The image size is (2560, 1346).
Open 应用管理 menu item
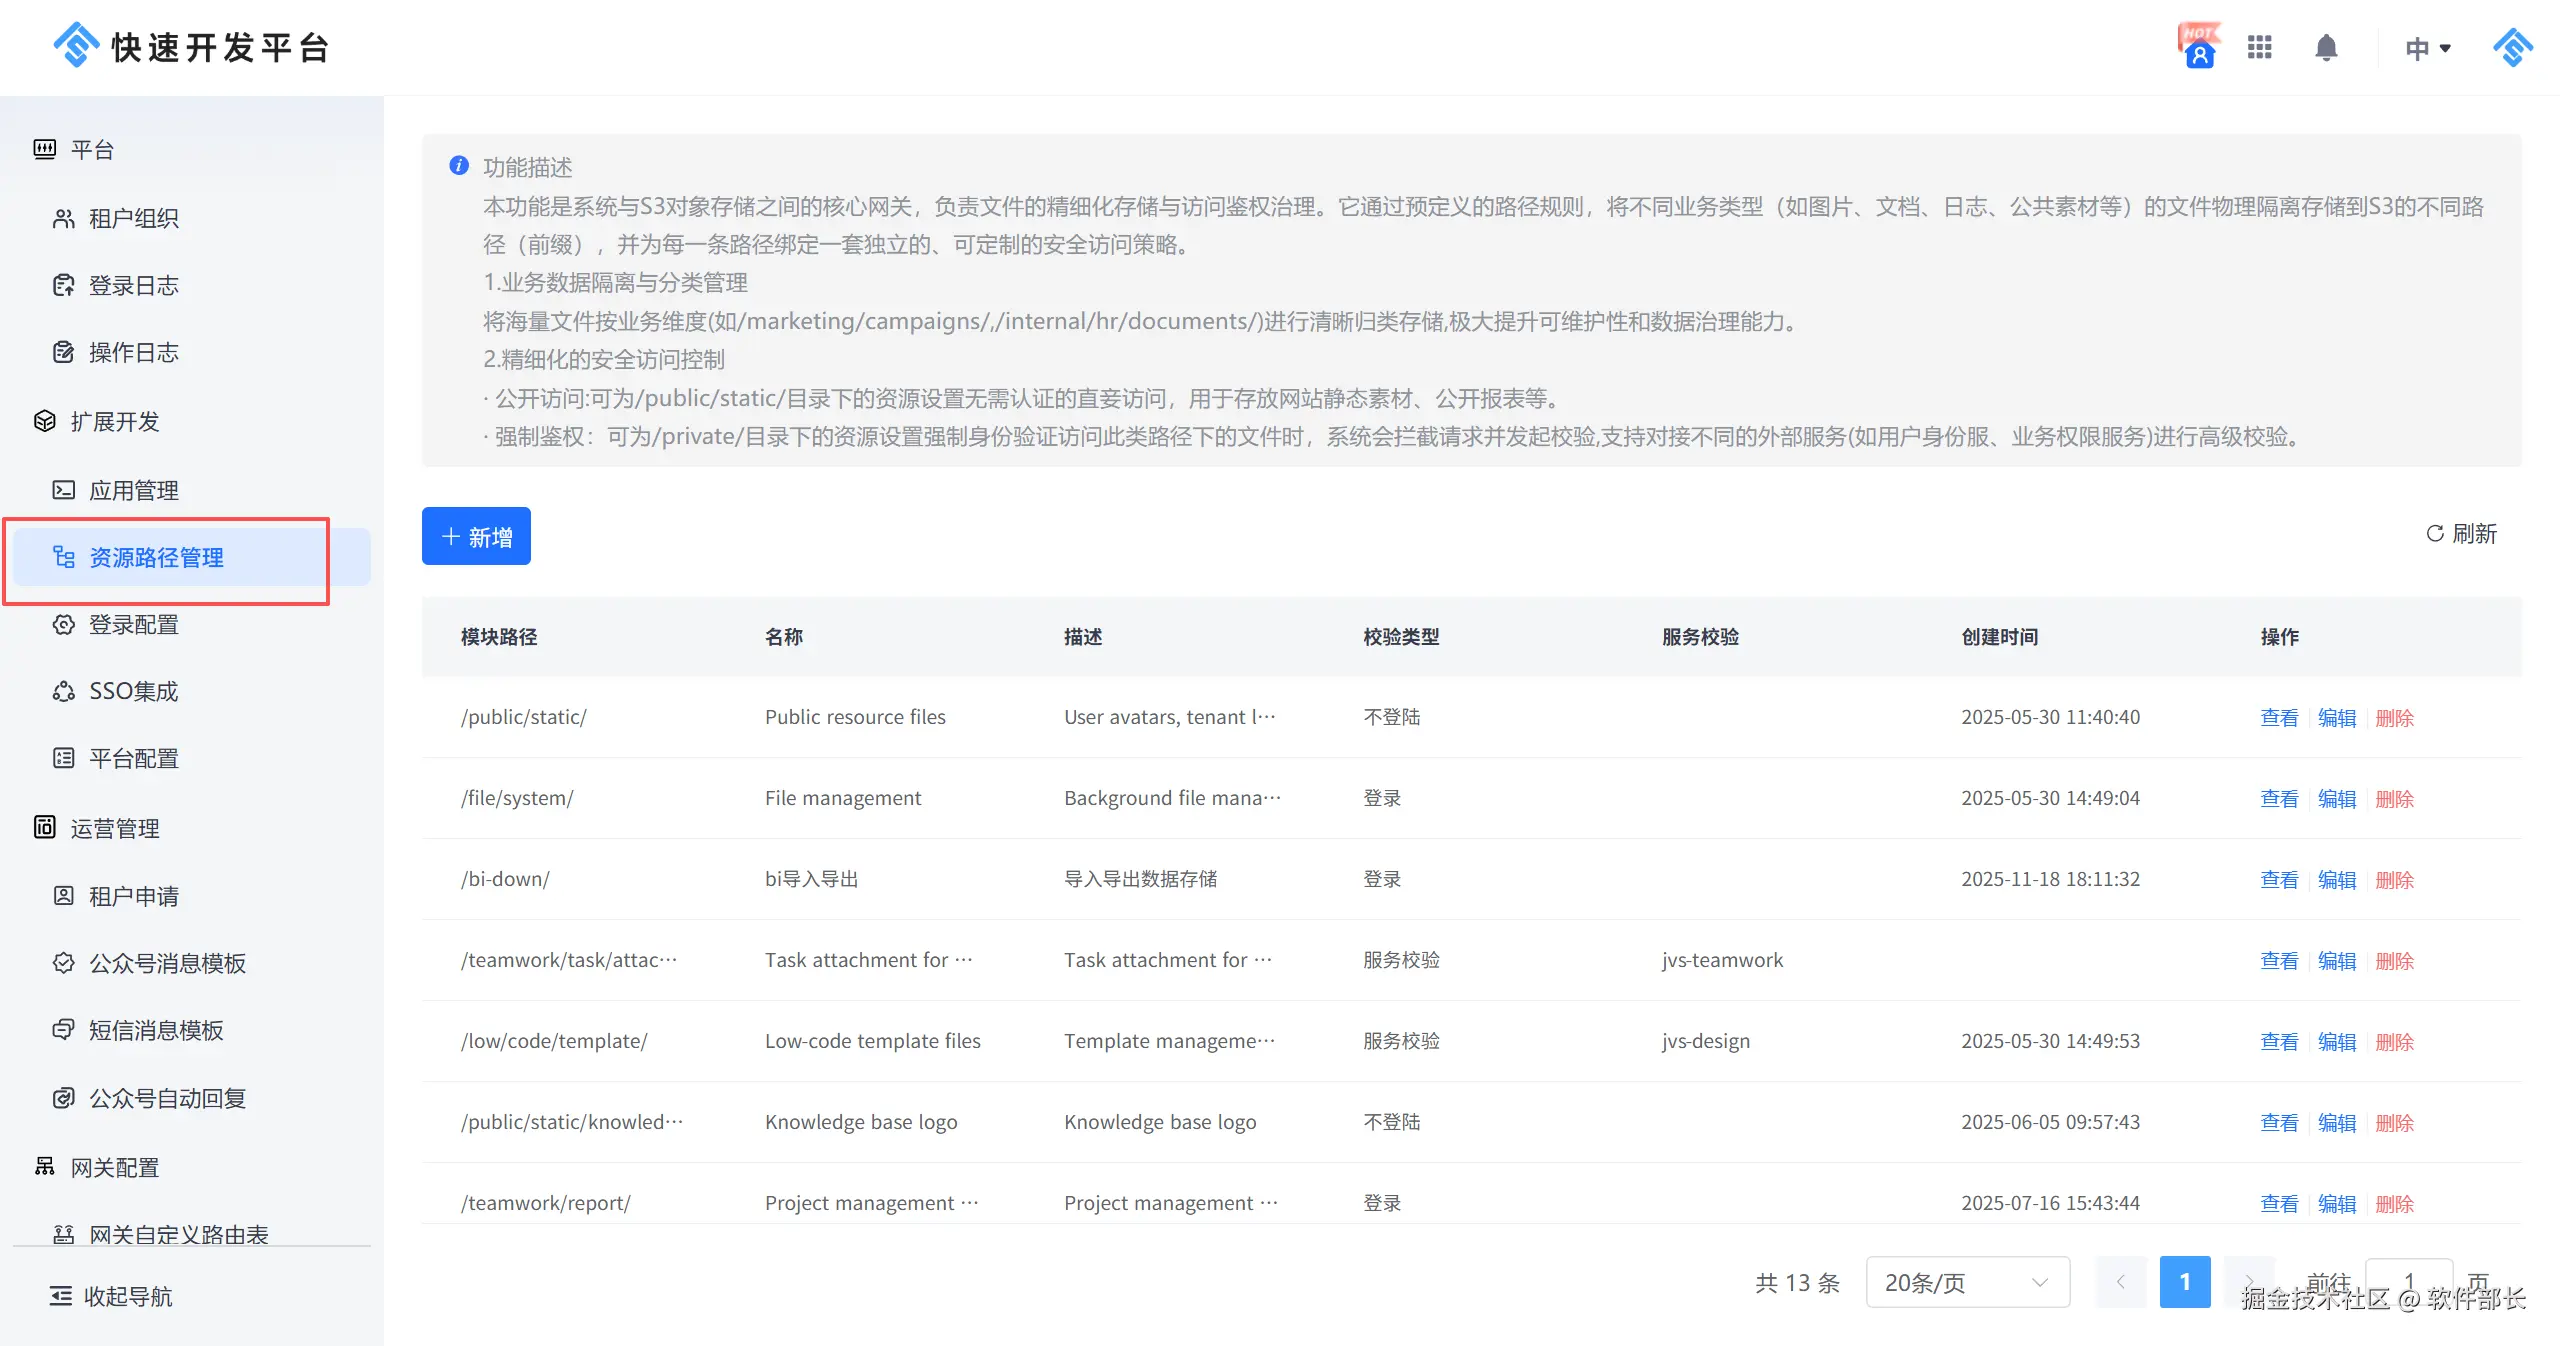coord(134,491)
